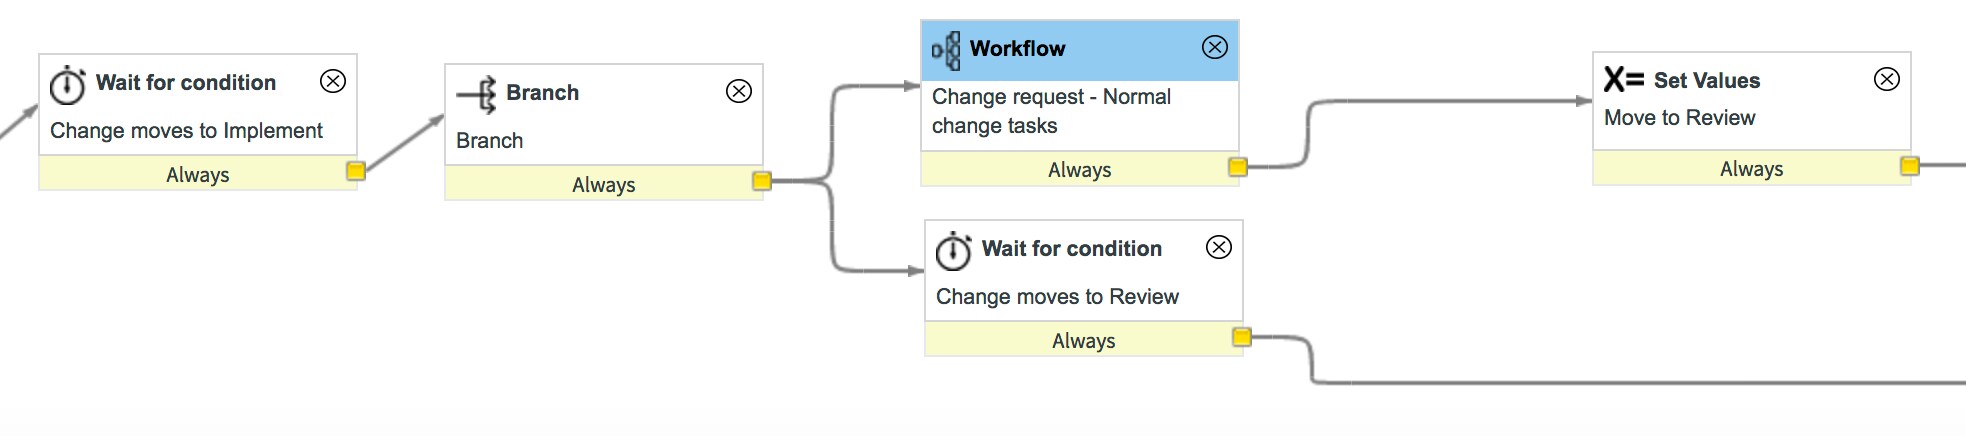The height and width of the screenshot is (436, 1966).
Task: Click the blue Workflow header title
Action: click(1017, 48)
